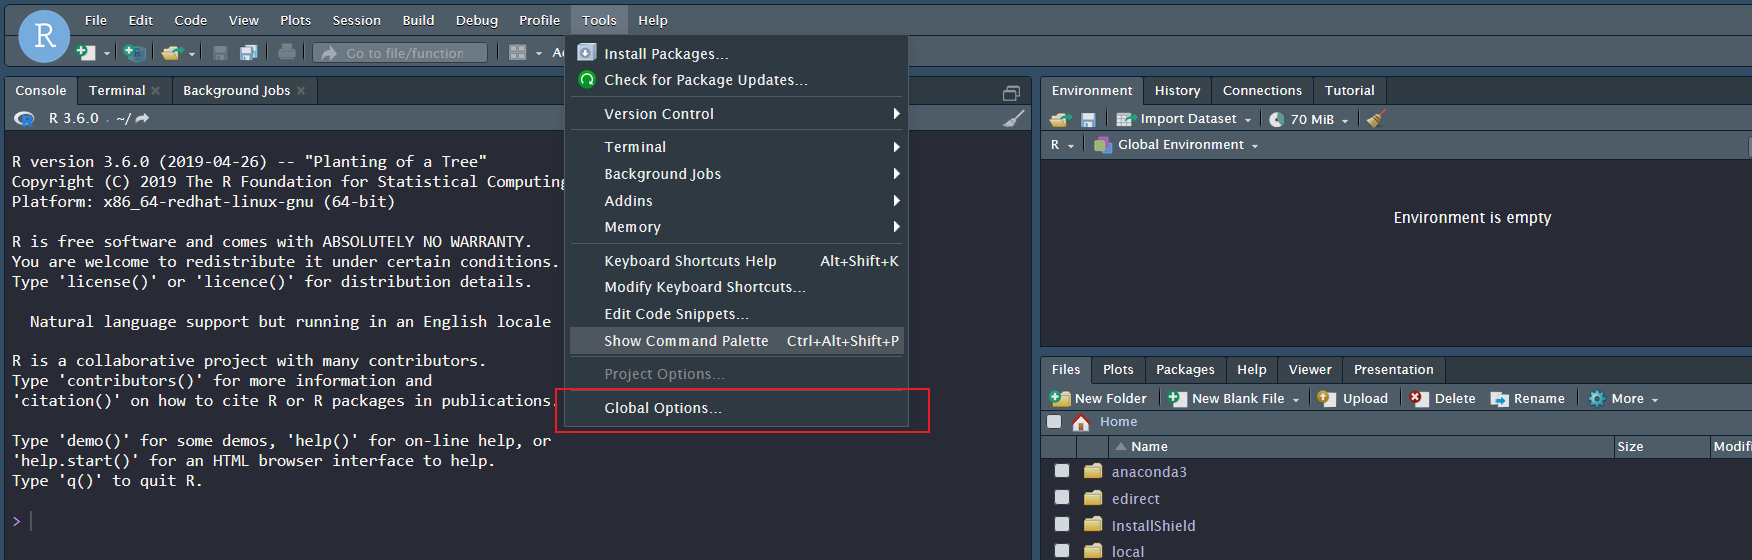Toggle the select-all checkbox in Files header
The width and height of the screenshot is (1752, 560).
pyautogui.click(x=1054, y=422)
